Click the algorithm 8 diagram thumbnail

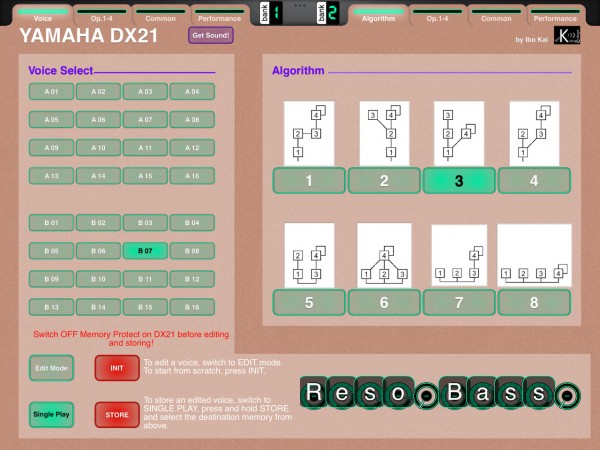[534, 255]
